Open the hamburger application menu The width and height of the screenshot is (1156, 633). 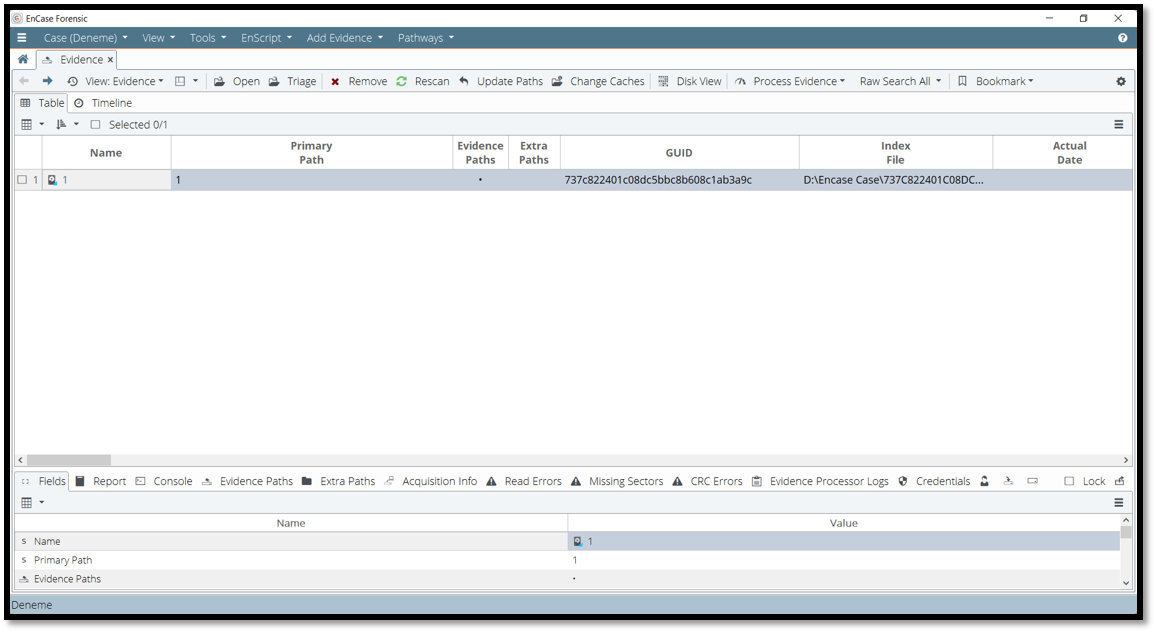(x=22, y=38)
